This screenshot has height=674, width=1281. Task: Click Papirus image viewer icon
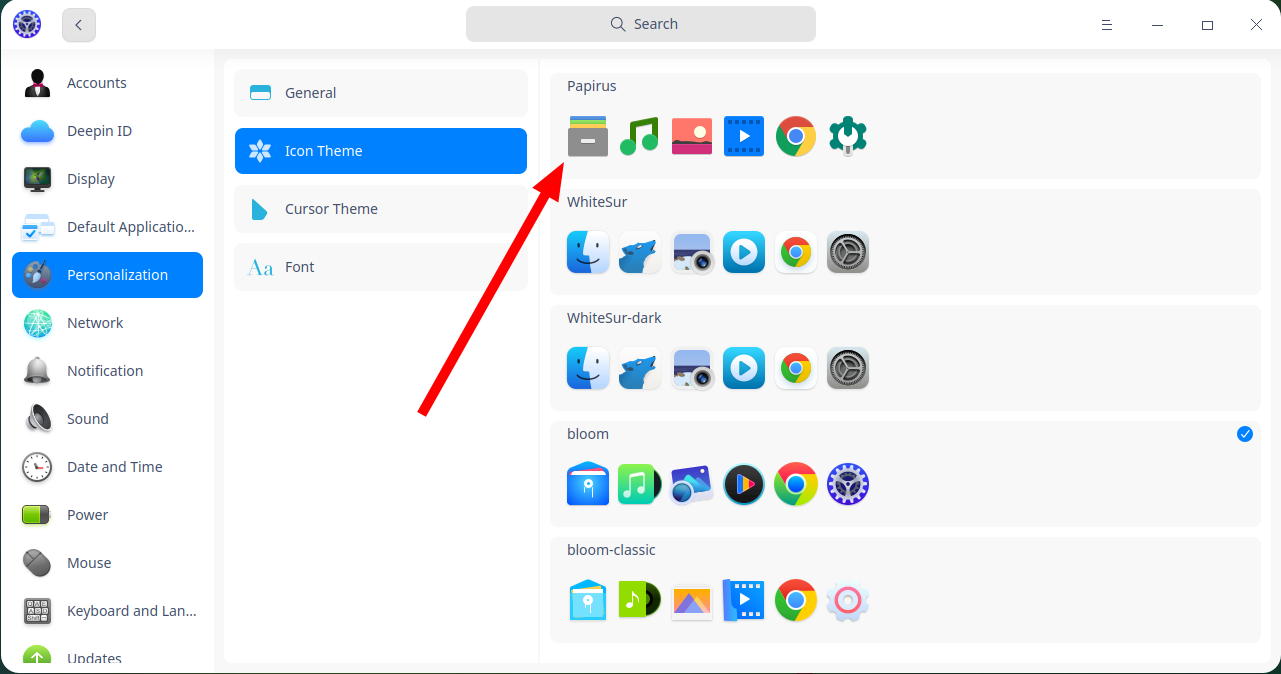point(692,136)
